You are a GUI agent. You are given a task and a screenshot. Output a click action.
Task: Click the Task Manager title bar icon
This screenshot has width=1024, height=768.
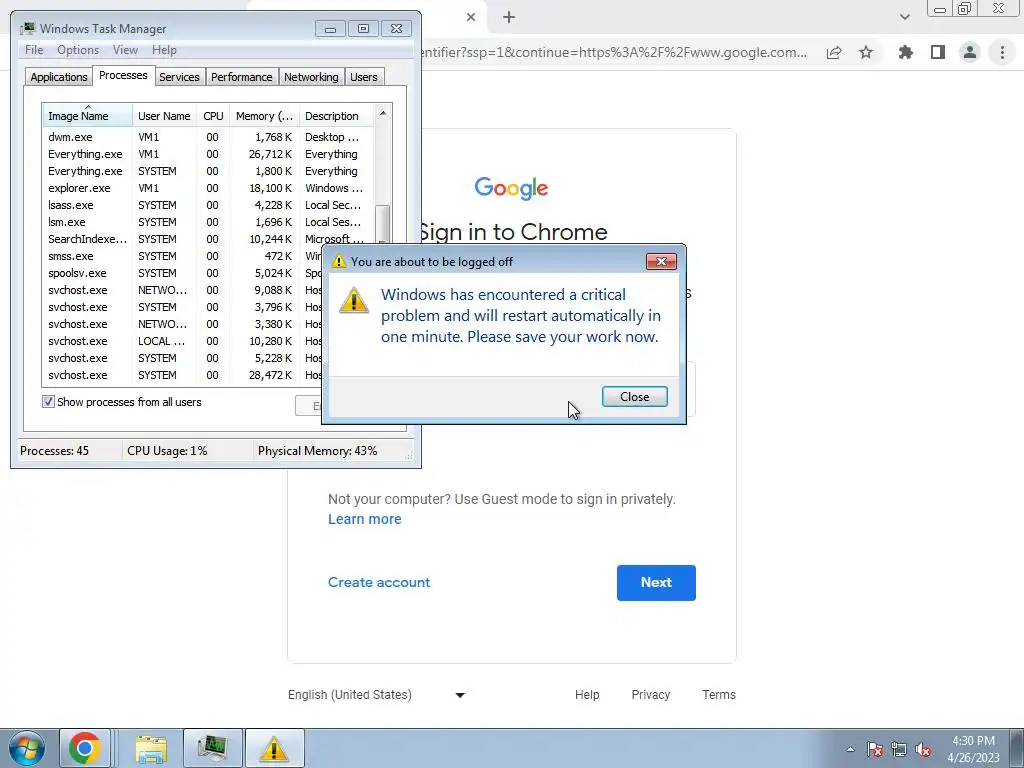pos(27,28)
